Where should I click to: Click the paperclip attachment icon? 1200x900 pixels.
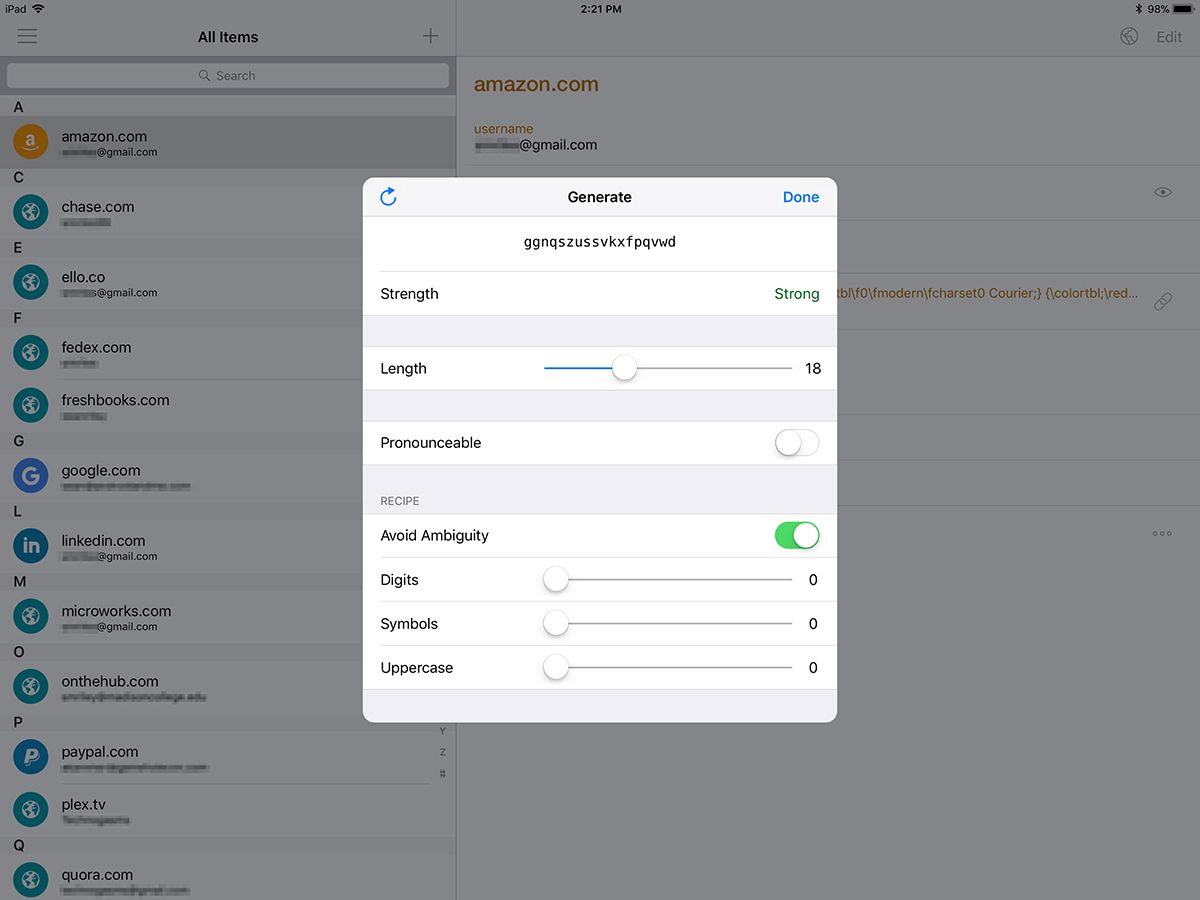point(1162,299)
